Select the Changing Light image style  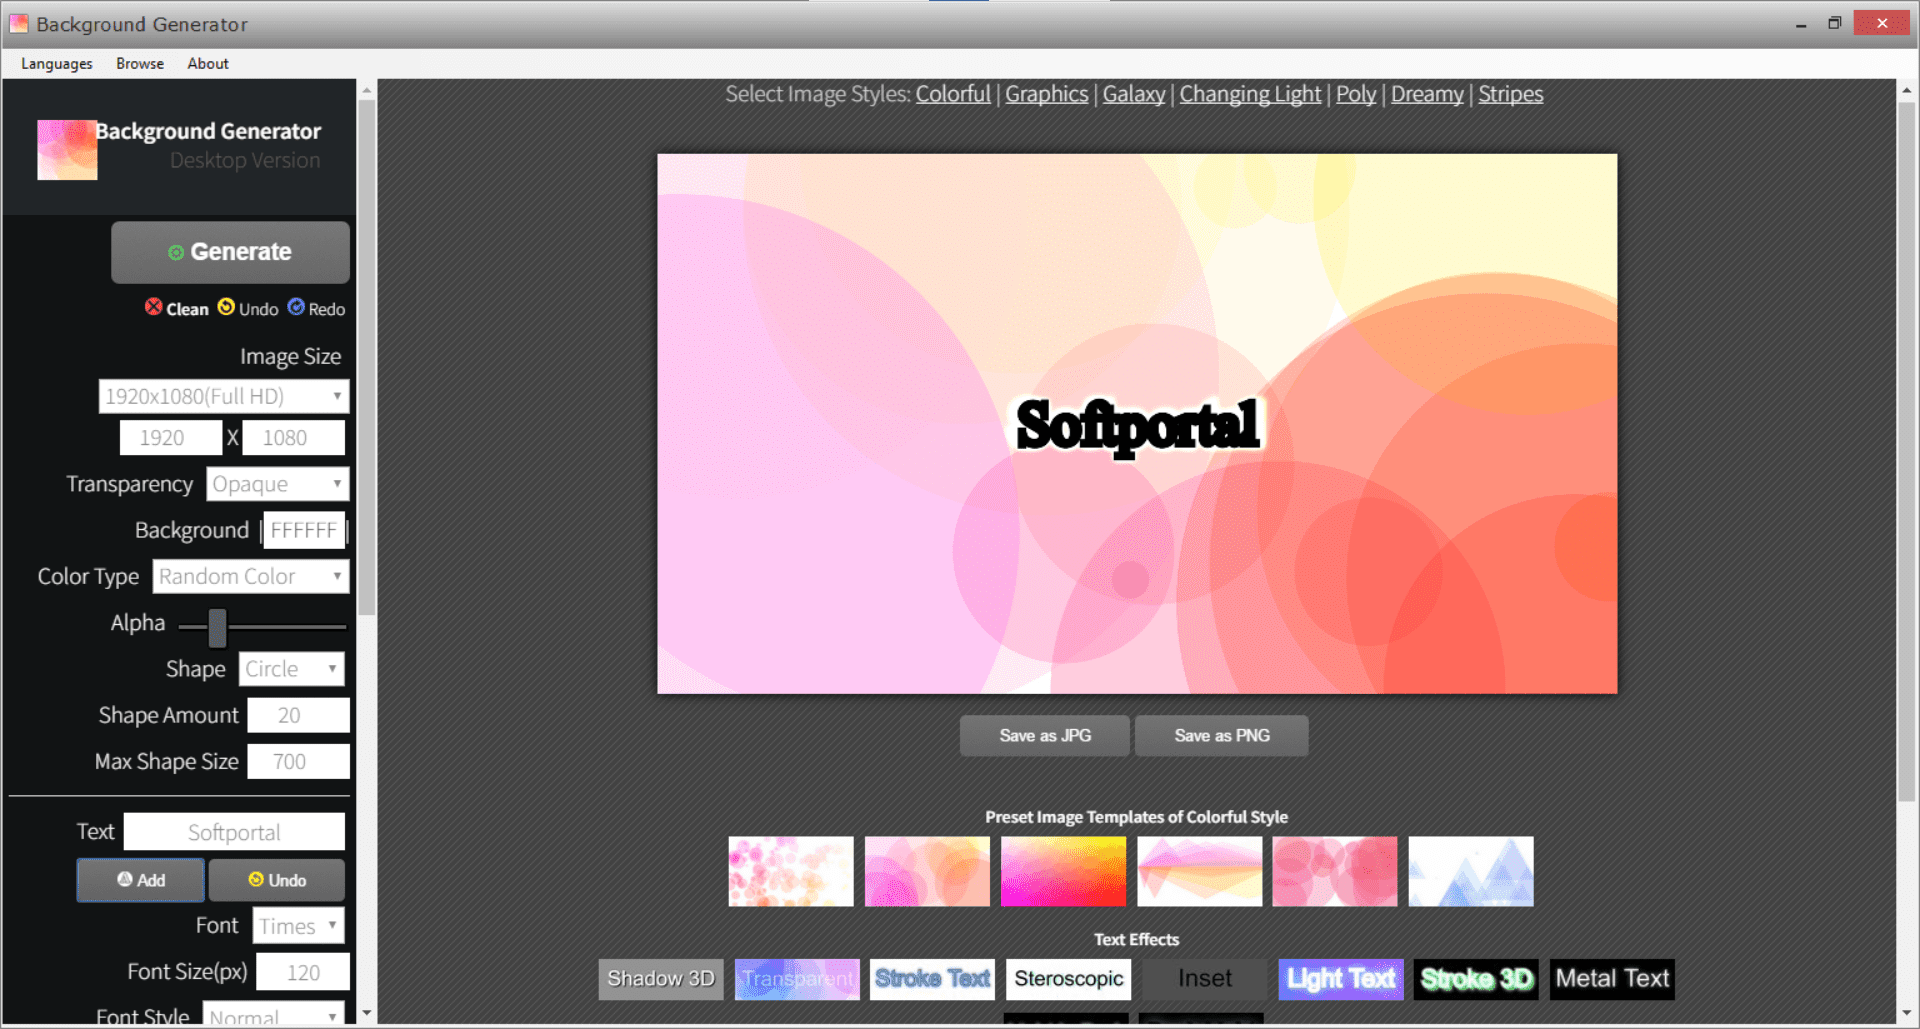tap(1250, 94)
